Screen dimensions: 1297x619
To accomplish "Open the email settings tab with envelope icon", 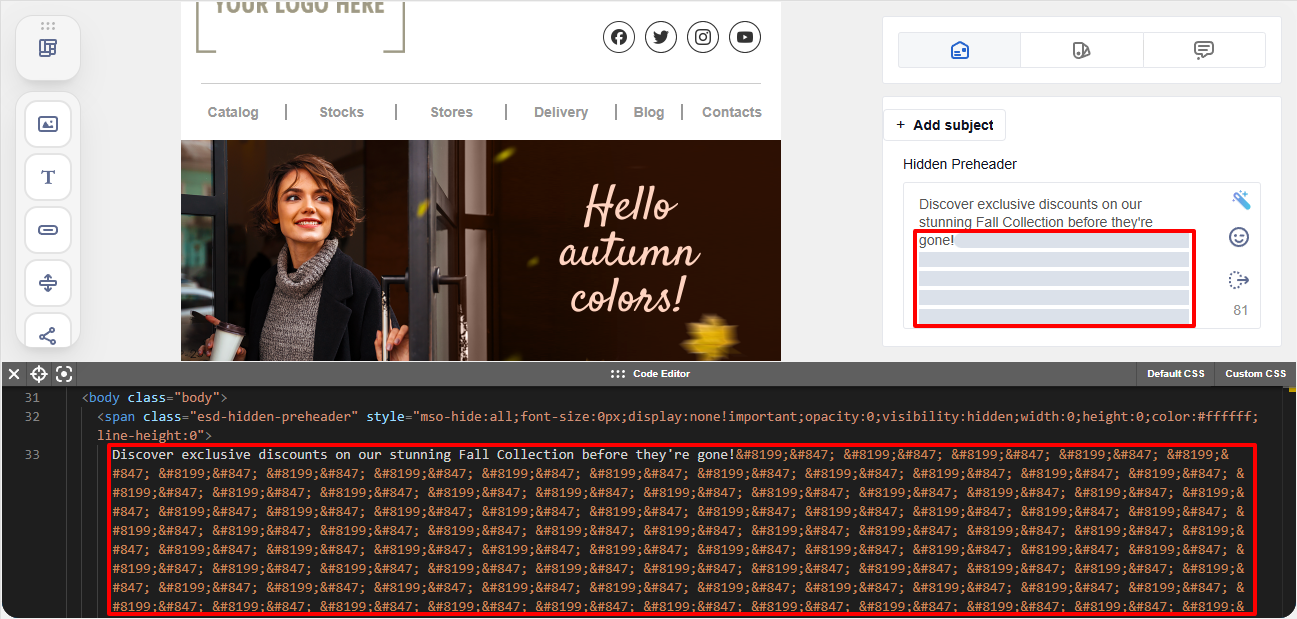I will pyautogui.click(x=959, y=50).
